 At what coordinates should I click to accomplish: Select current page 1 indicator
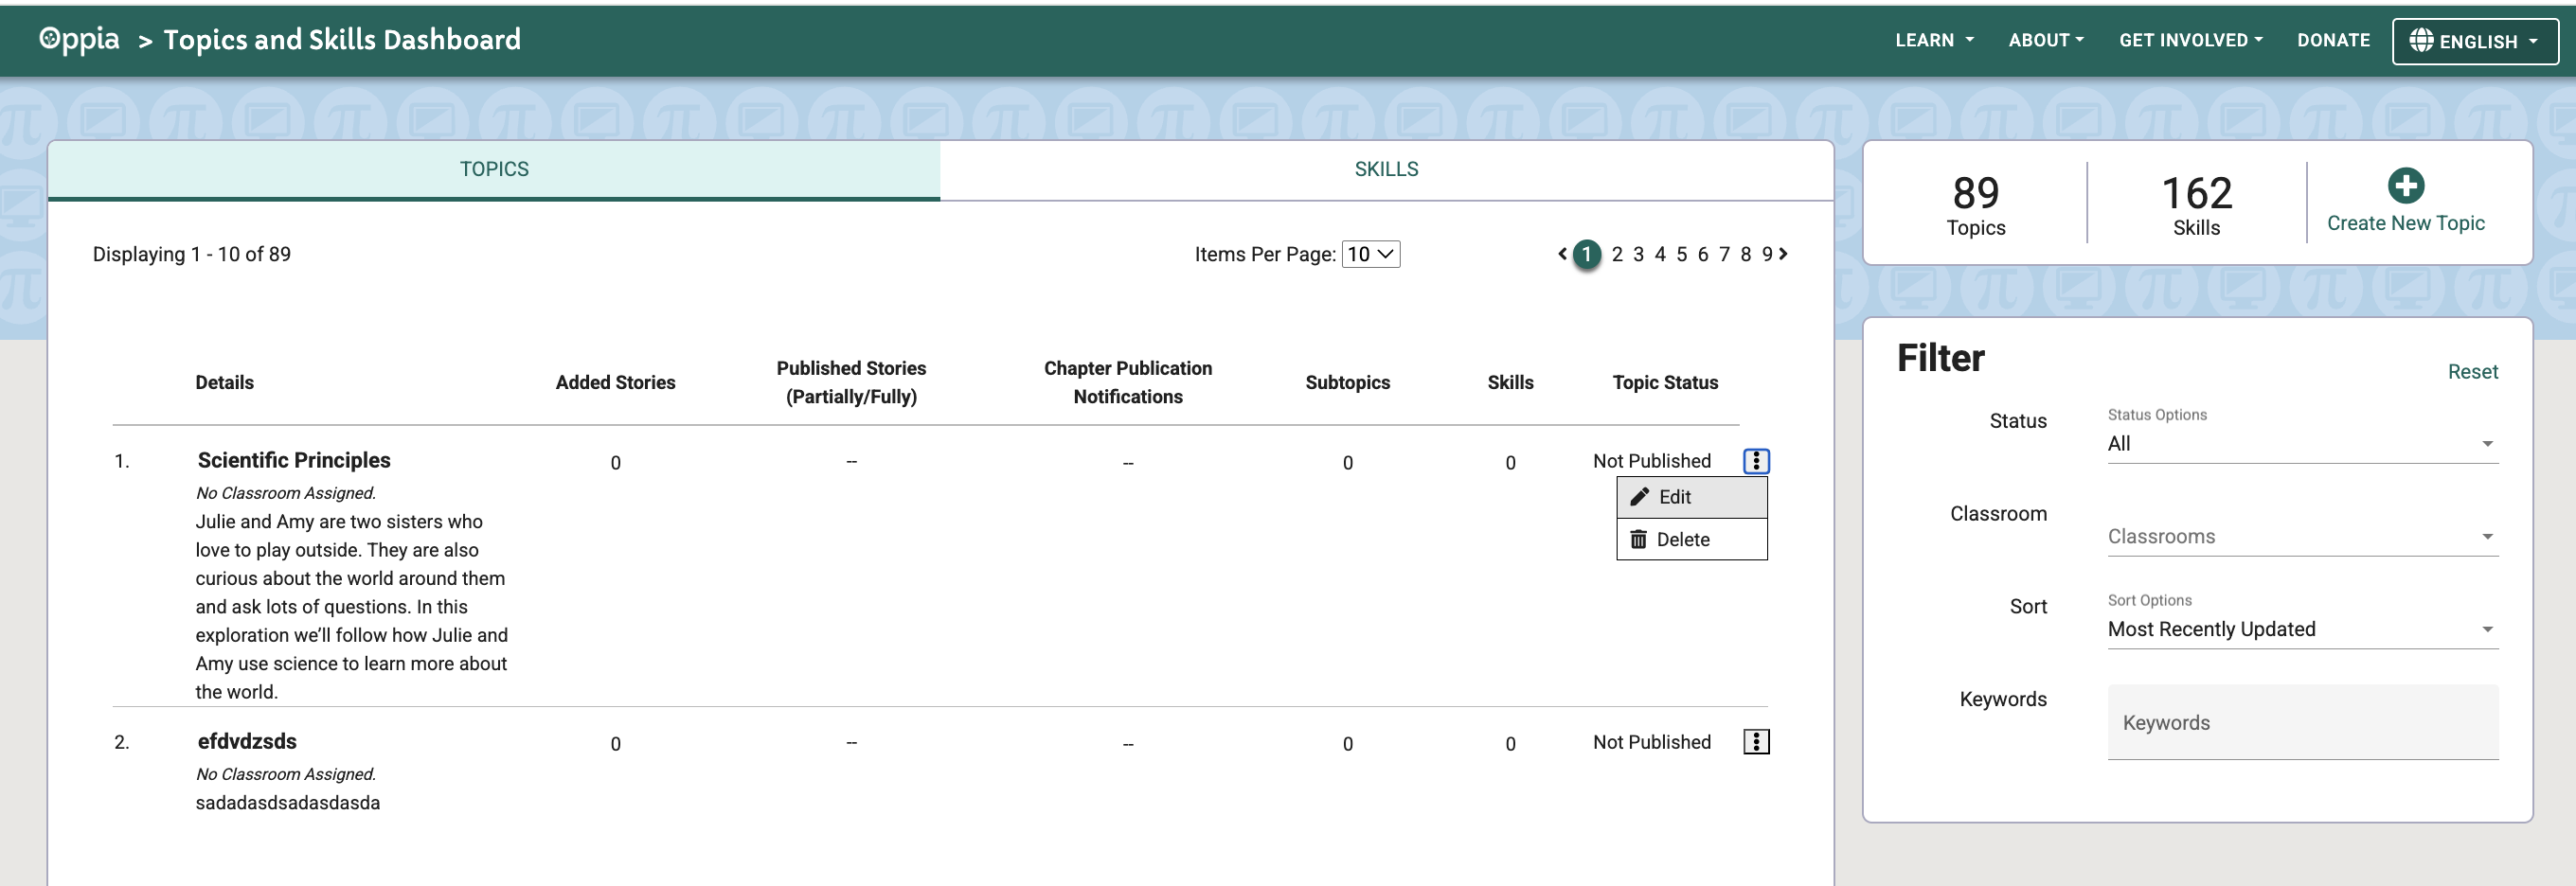(1586, 254)
